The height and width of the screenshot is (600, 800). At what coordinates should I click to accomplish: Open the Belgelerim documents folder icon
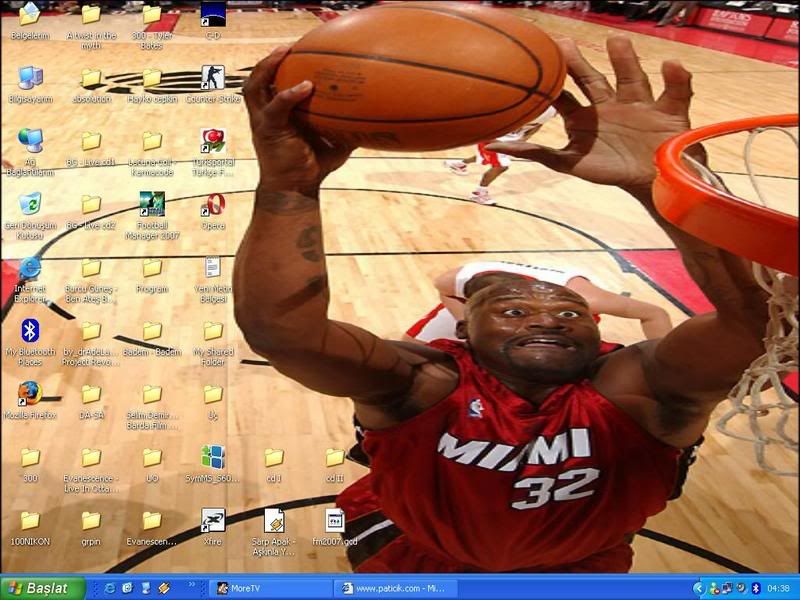[30, 15]
